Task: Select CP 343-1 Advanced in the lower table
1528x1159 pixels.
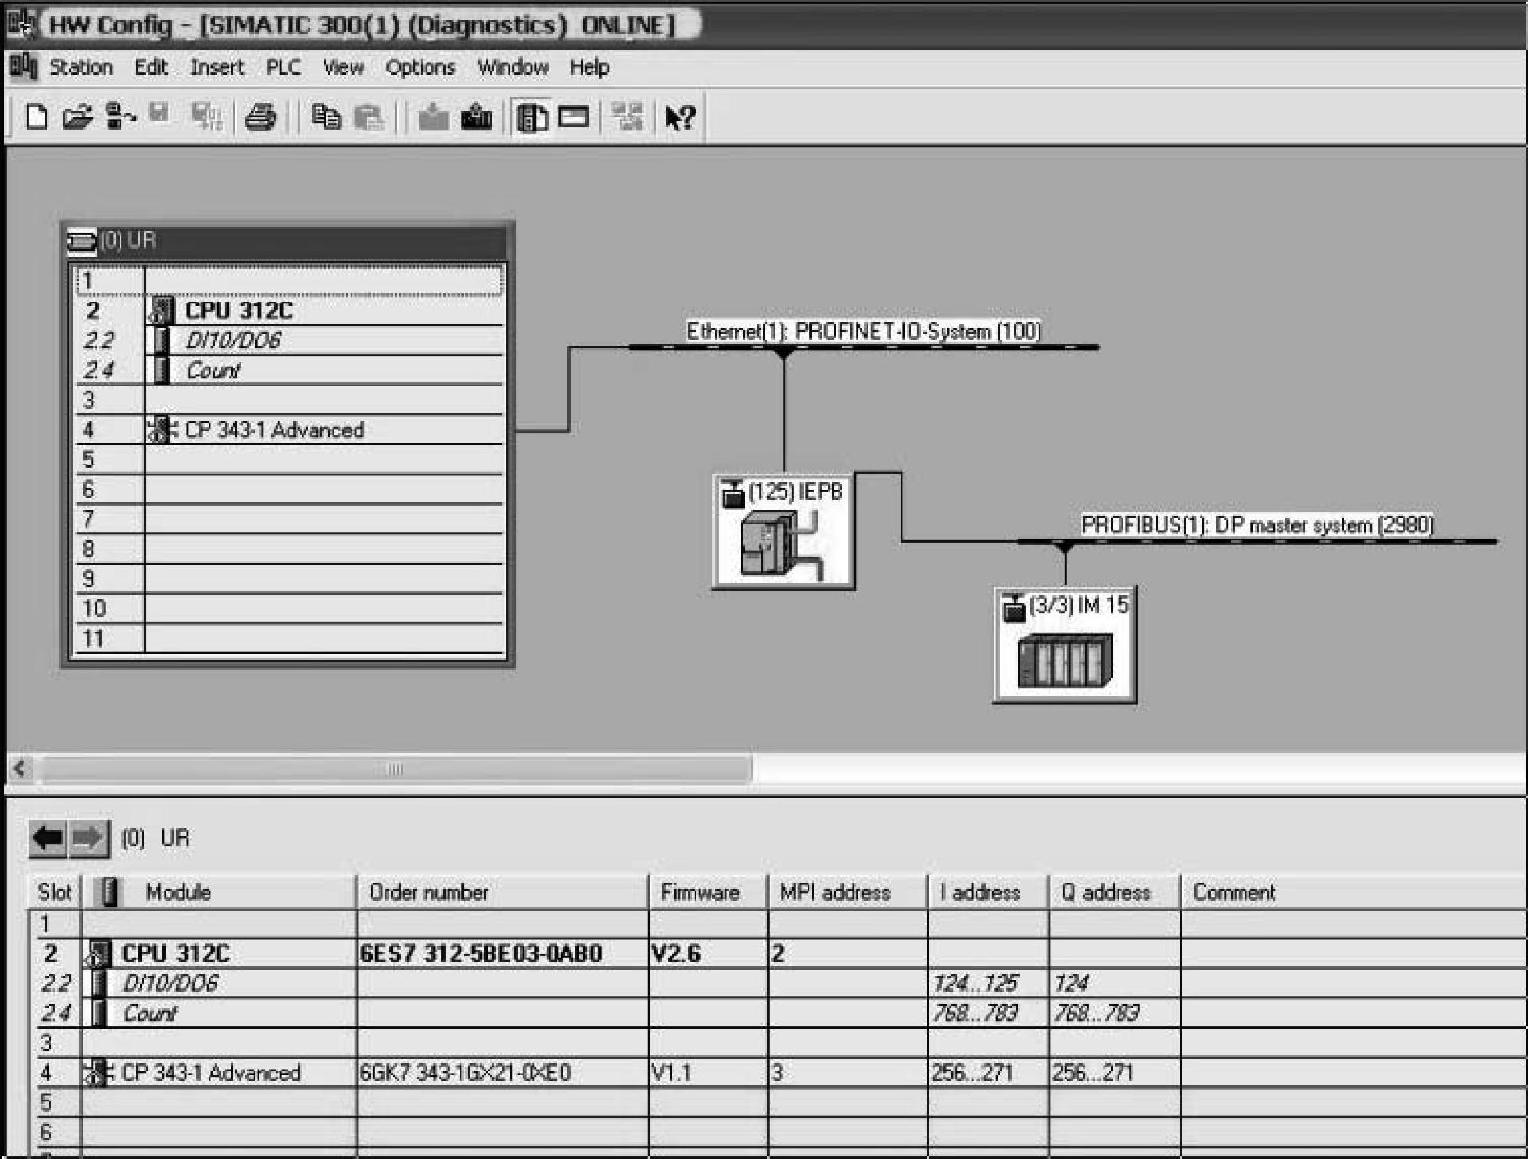Action: (x=211, y=1073)
